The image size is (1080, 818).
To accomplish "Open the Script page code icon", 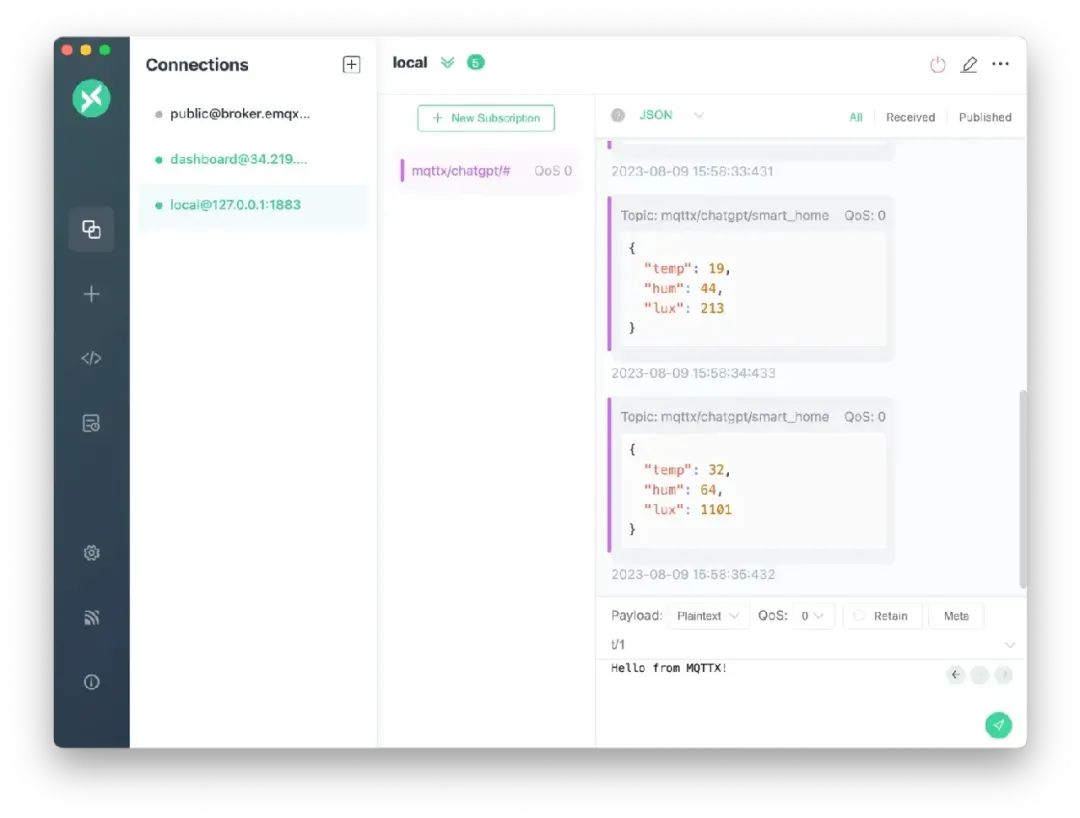I will (x=92, y=358).
